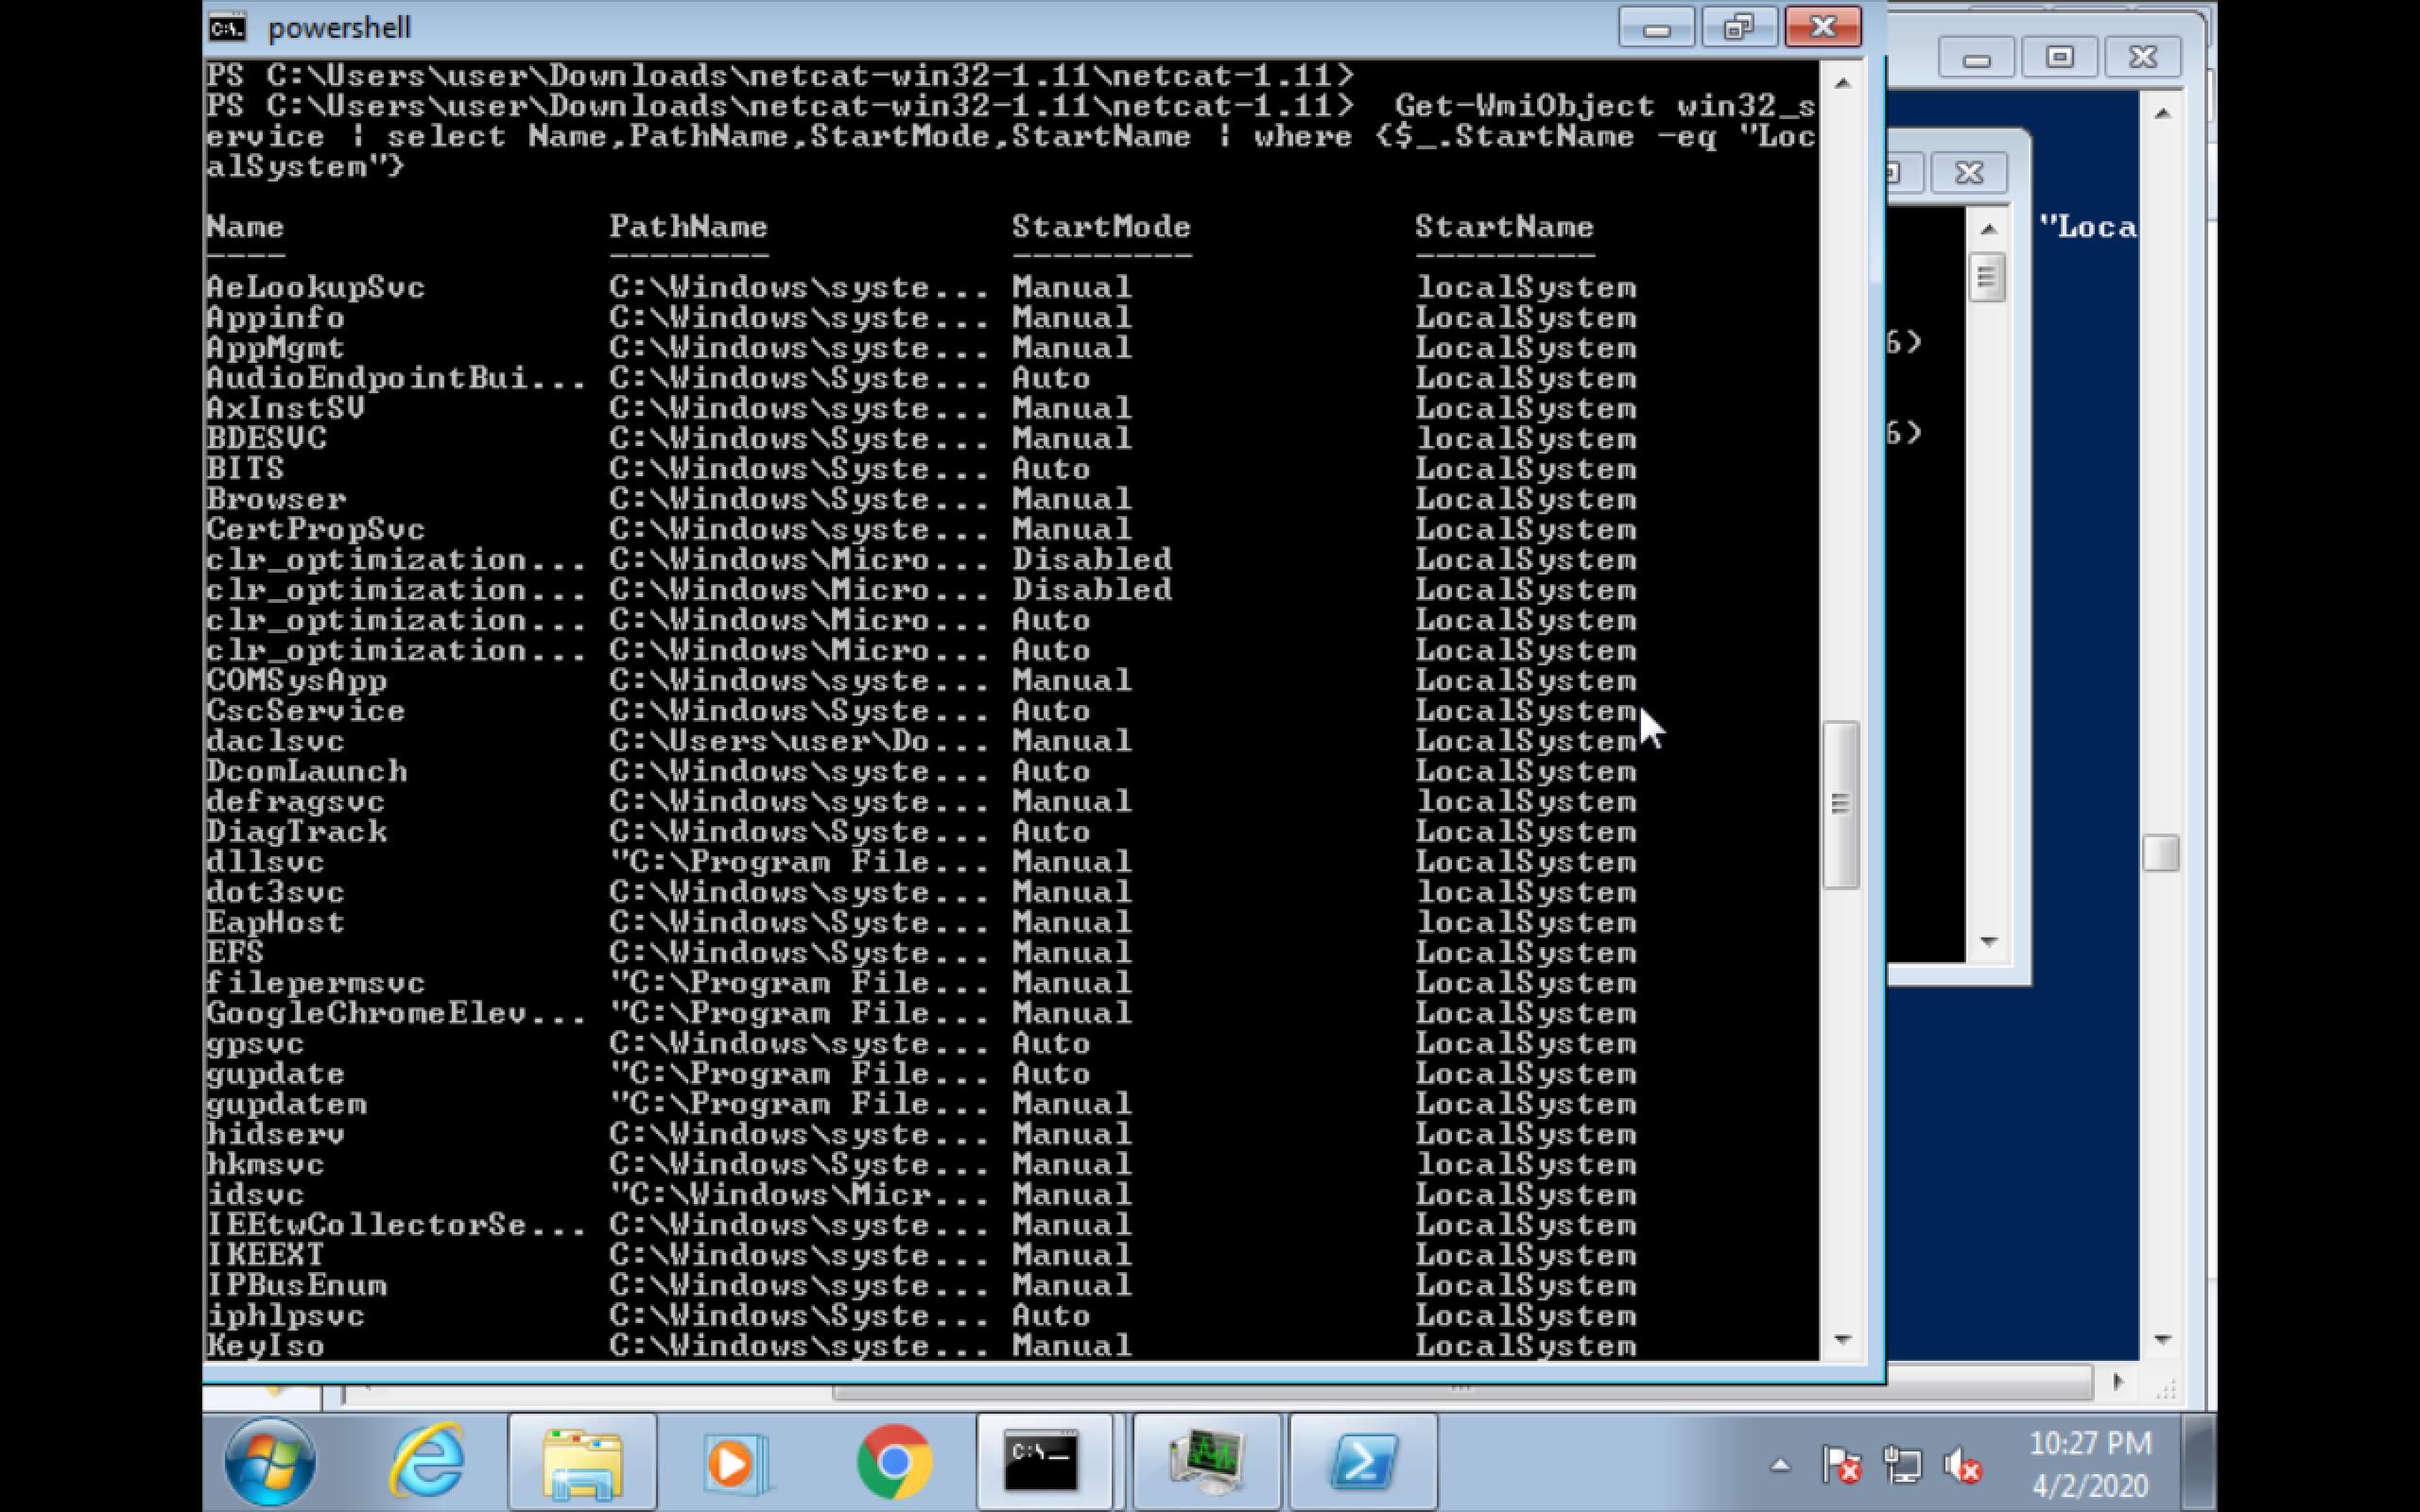Click the IKEEXT service name
2420x1512 pixels.
pos(265,1255)
